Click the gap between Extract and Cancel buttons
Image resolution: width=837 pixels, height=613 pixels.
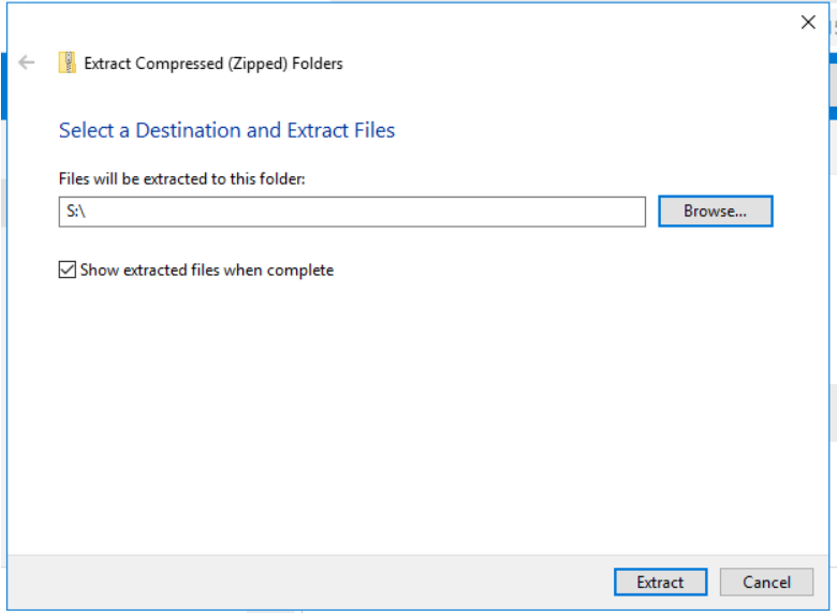(x=714, y=581)
